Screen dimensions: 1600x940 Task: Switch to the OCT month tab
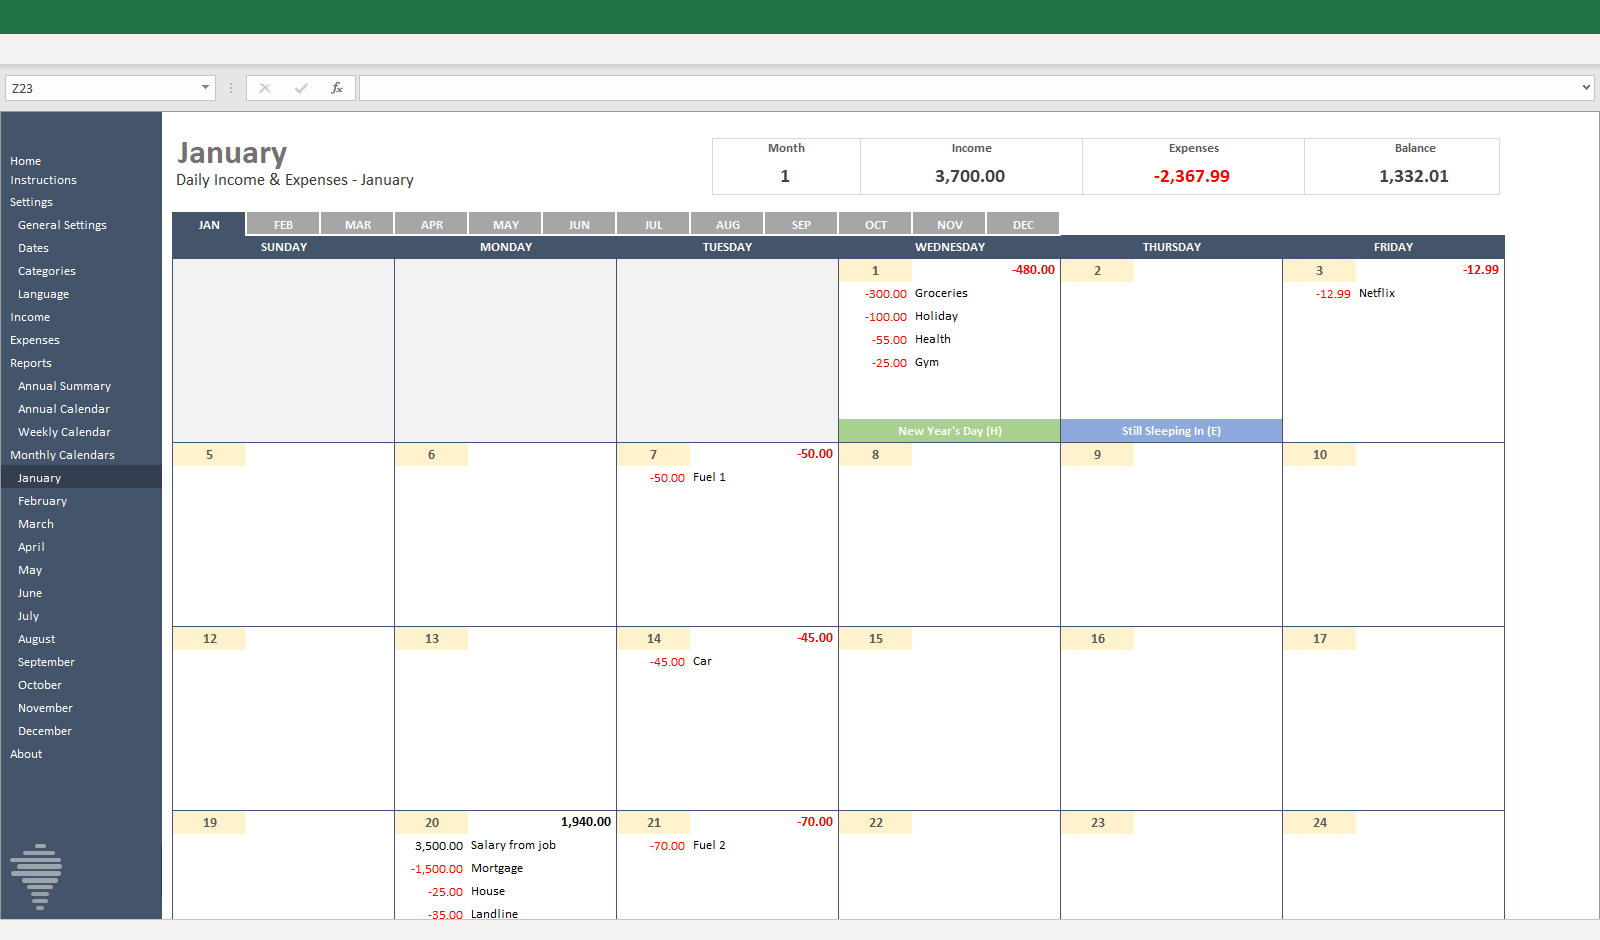875,224
